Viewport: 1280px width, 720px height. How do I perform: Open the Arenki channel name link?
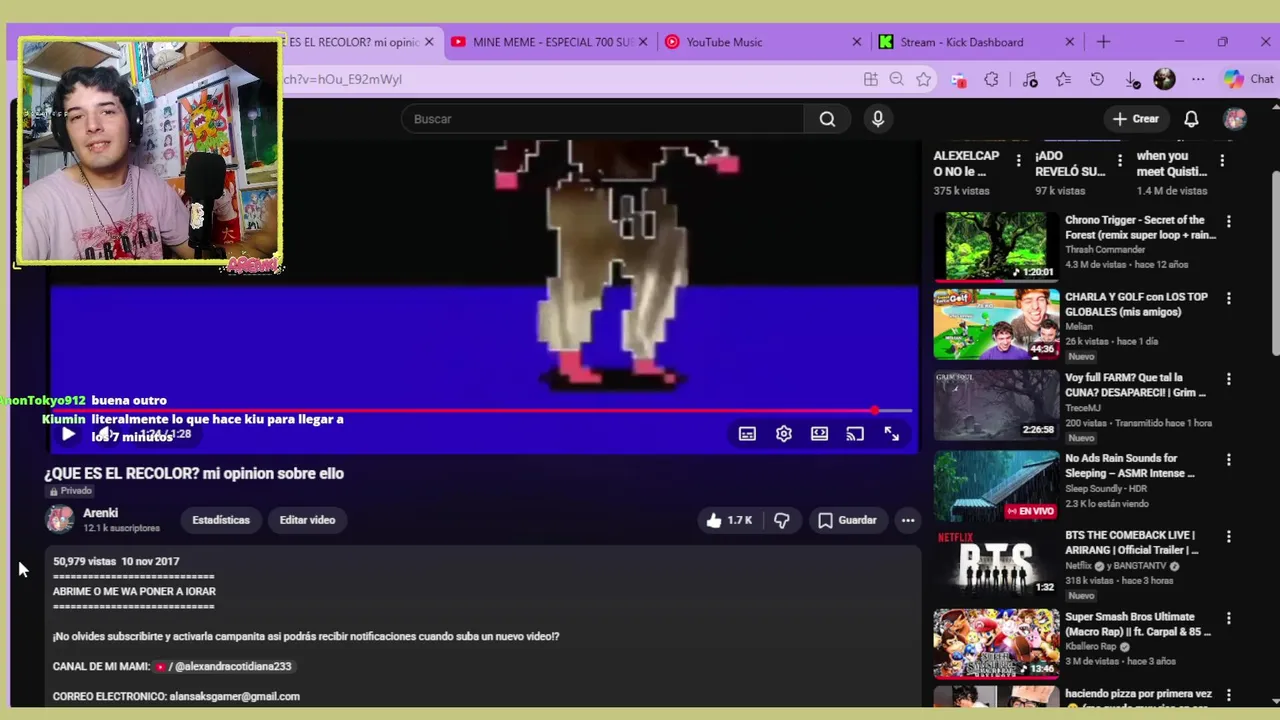pos(100,513)
